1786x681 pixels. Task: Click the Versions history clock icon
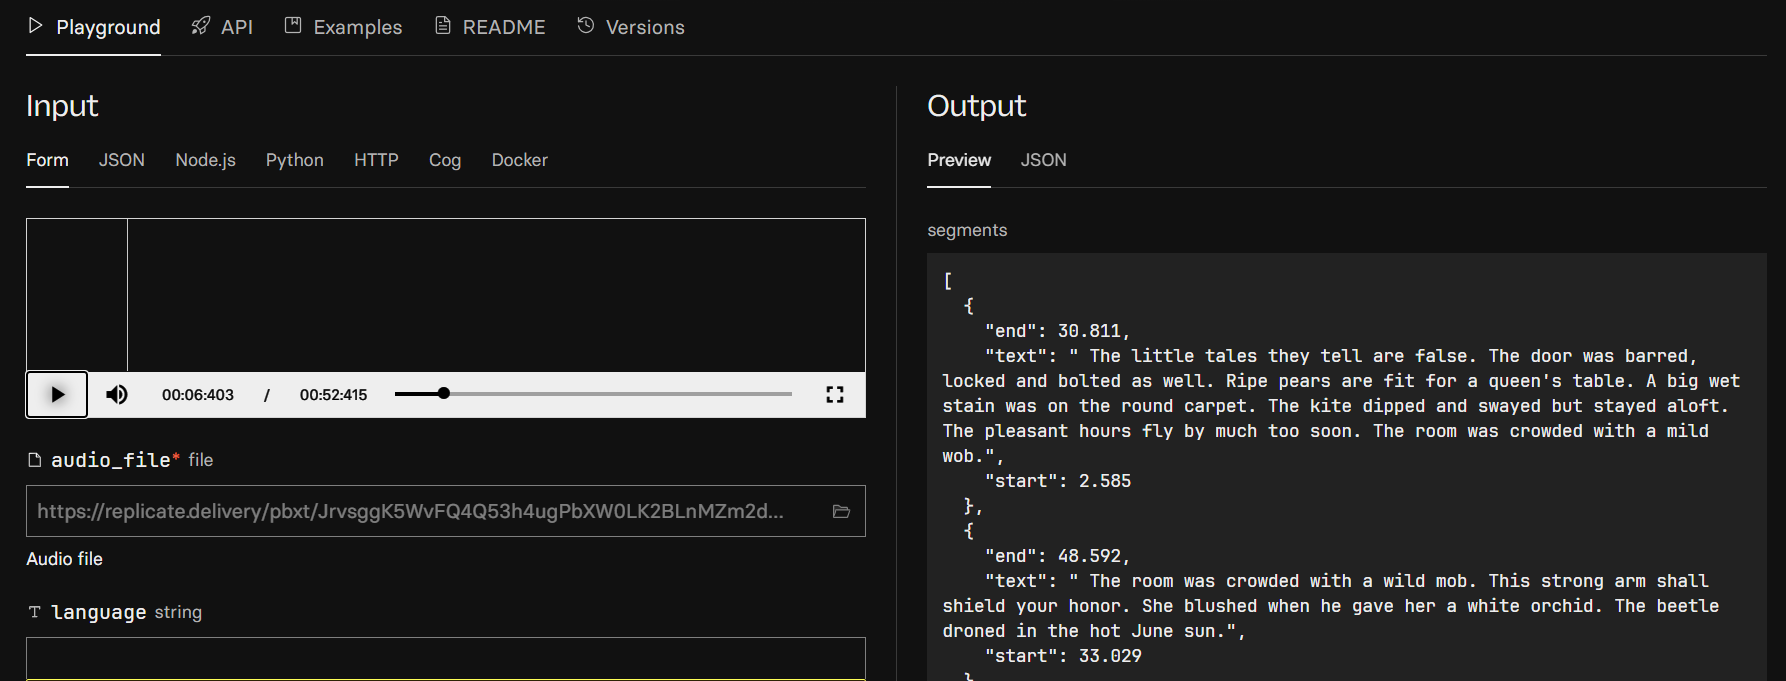pos(586,25)
